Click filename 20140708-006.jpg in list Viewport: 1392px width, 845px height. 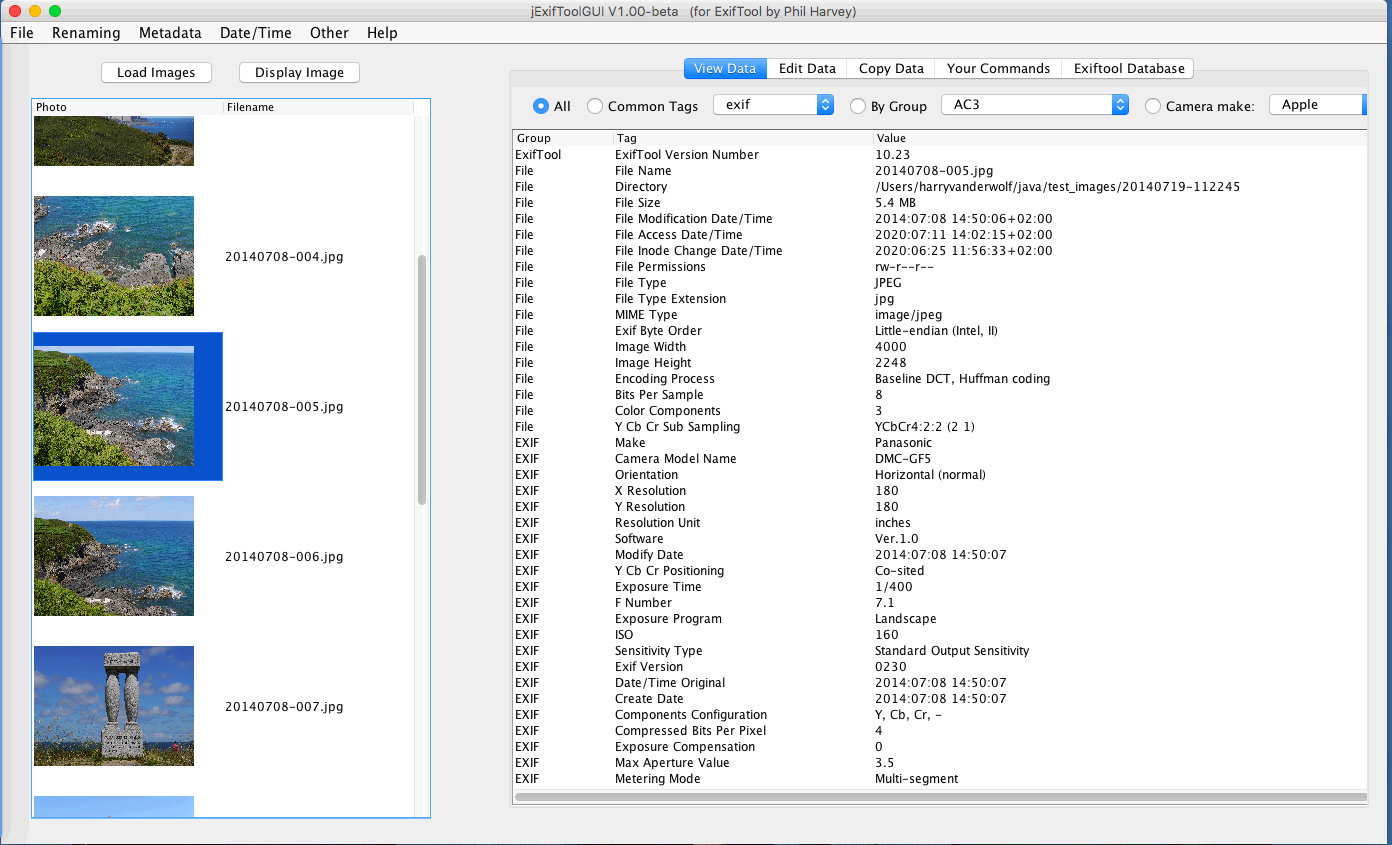point(284,557)
